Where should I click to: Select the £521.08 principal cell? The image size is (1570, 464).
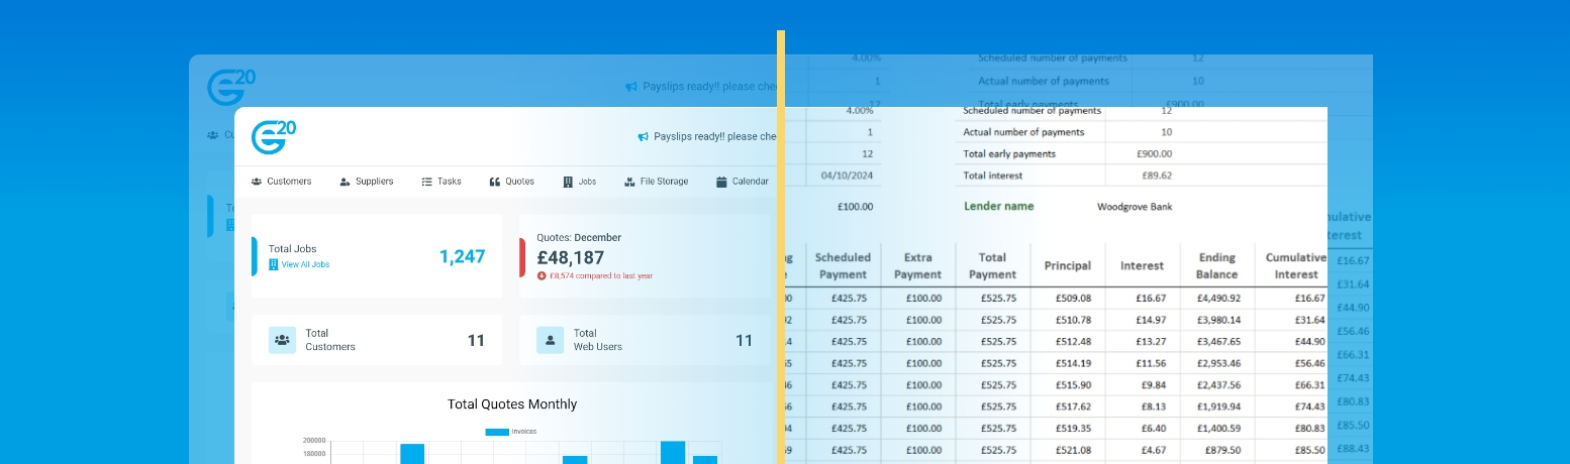(1073, 451)
